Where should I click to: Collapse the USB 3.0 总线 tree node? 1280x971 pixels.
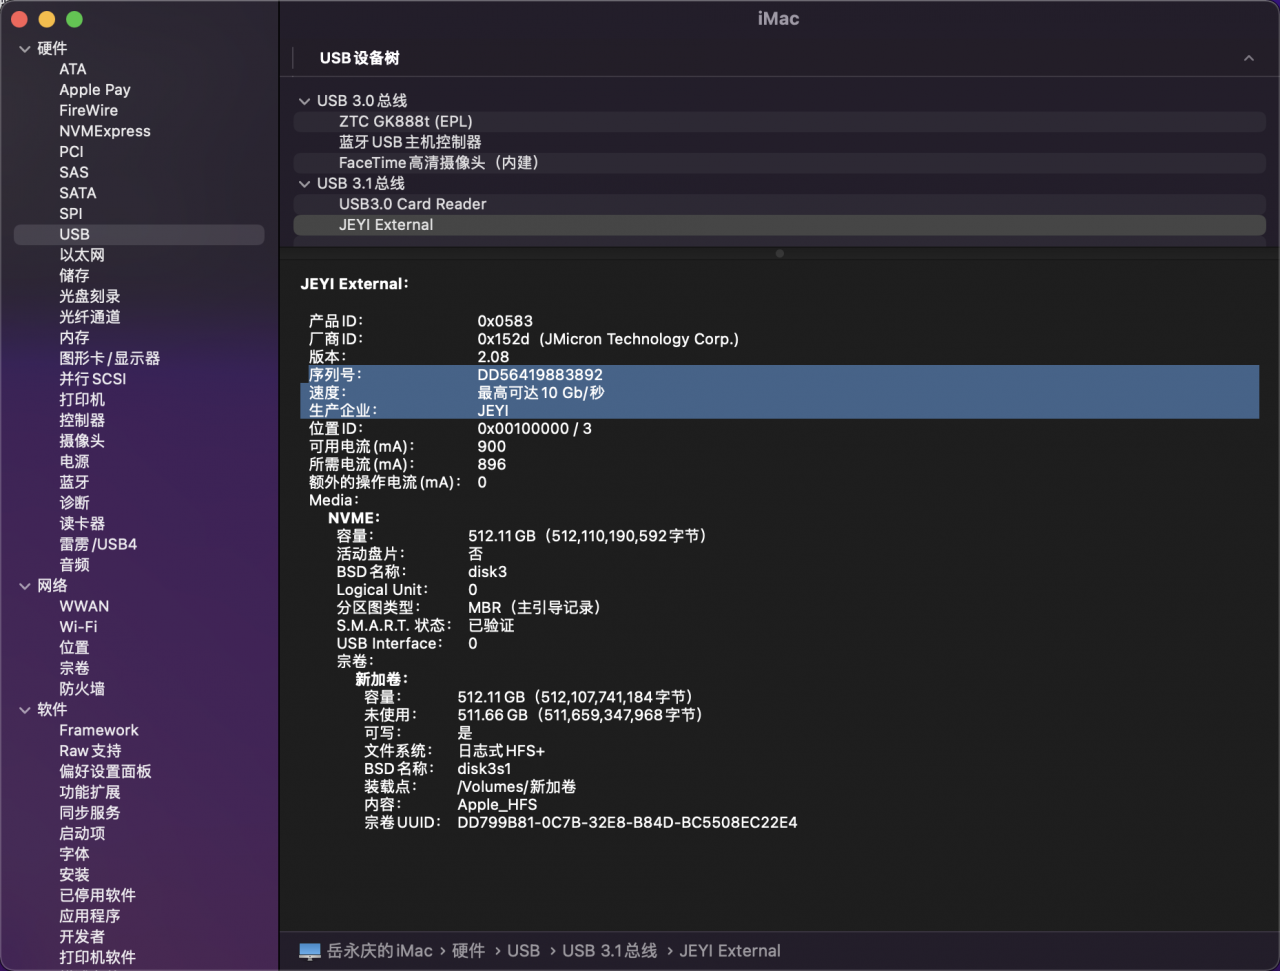point(305,101)
